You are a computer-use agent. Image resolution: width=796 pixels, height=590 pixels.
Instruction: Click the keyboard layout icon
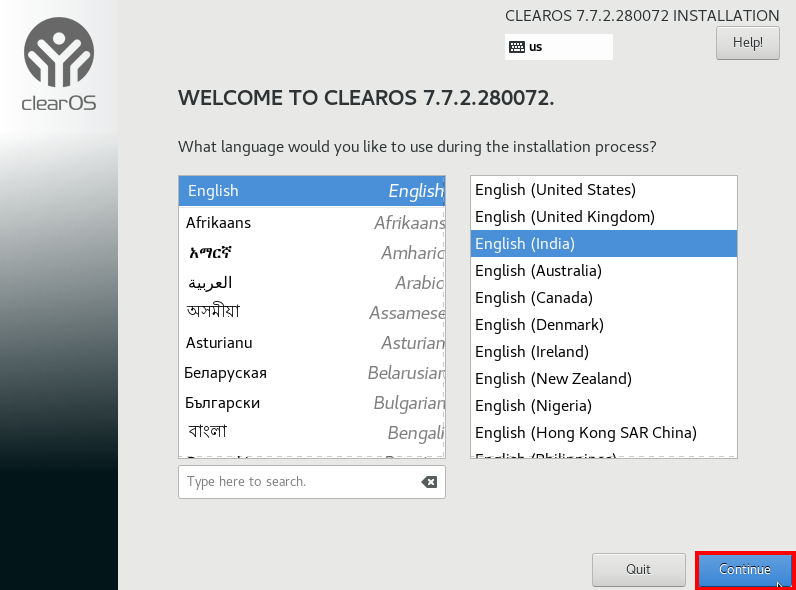(x=517, y=47)
